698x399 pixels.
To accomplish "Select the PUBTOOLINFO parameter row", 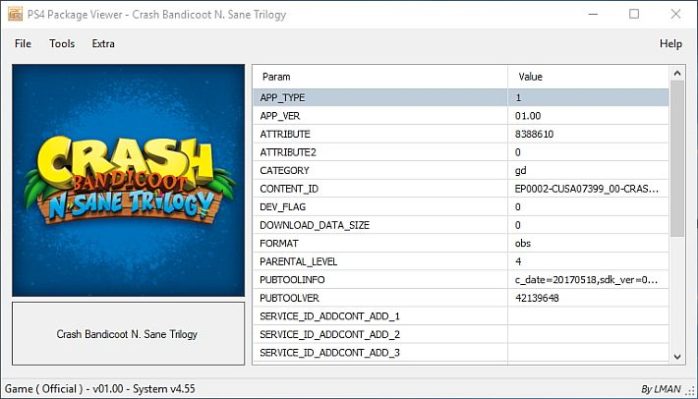I will click(x=461, y=280).
